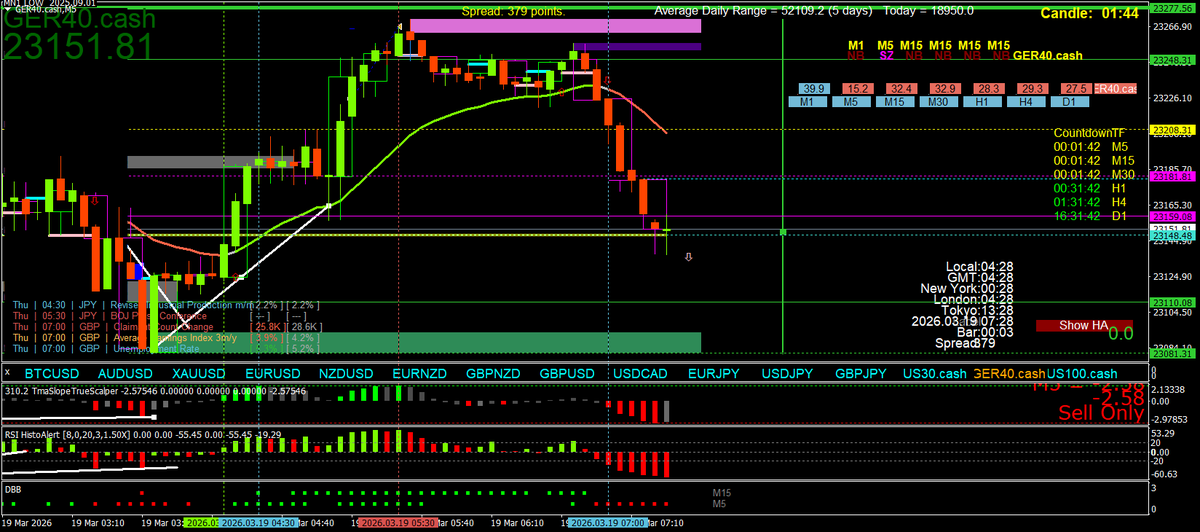Switch chart to EURNZD
Screen dimensions: 1200x532
coord(419,373)
